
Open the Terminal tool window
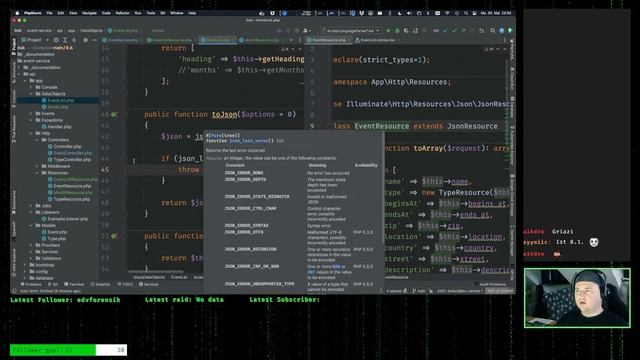click(74, 284)
